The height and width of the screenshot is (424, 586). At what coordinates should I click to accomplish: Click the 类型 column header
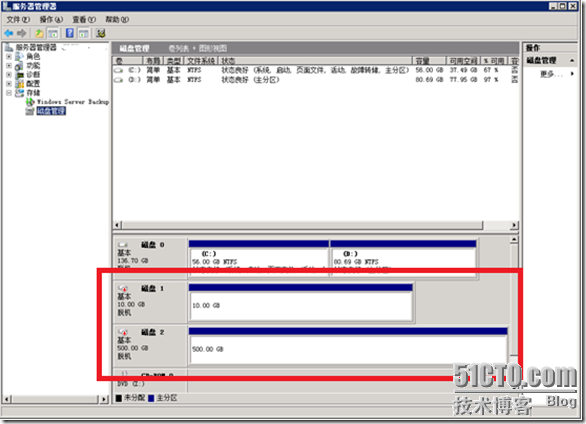click(173, 61)
